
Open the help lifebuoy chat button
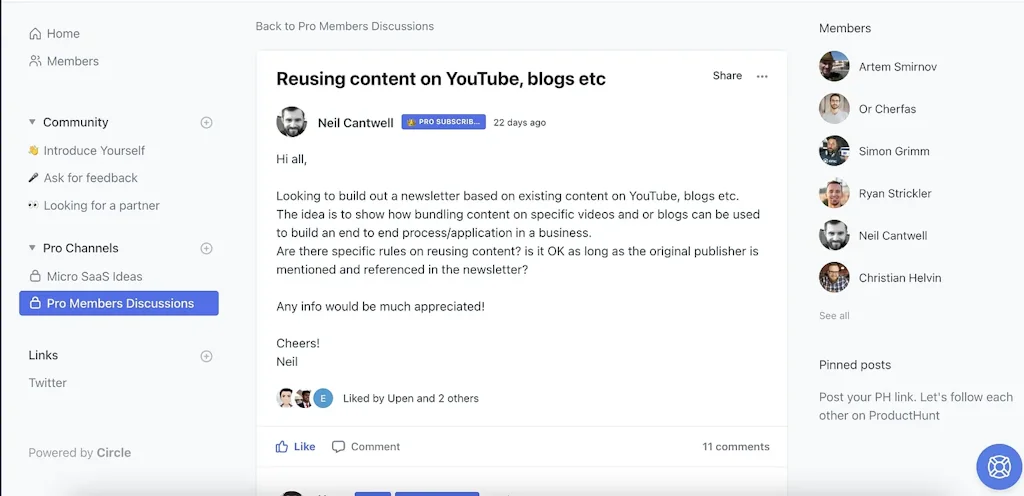[998, 467]
